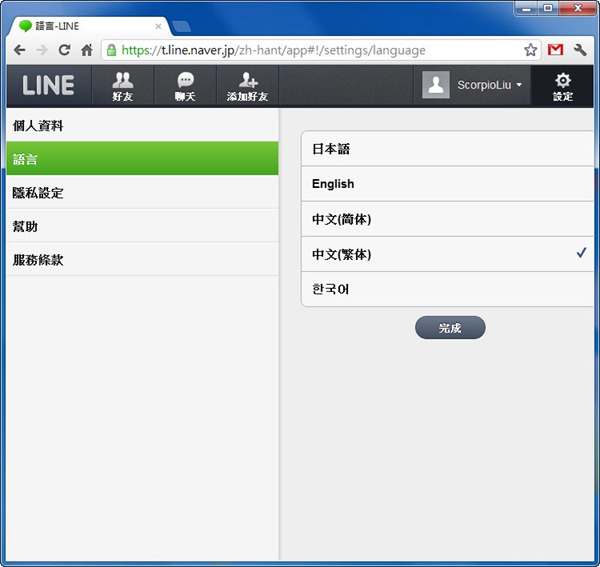Bookmark this page with the star icon
This screenshot has width=600, height=567.
point(530,50)
